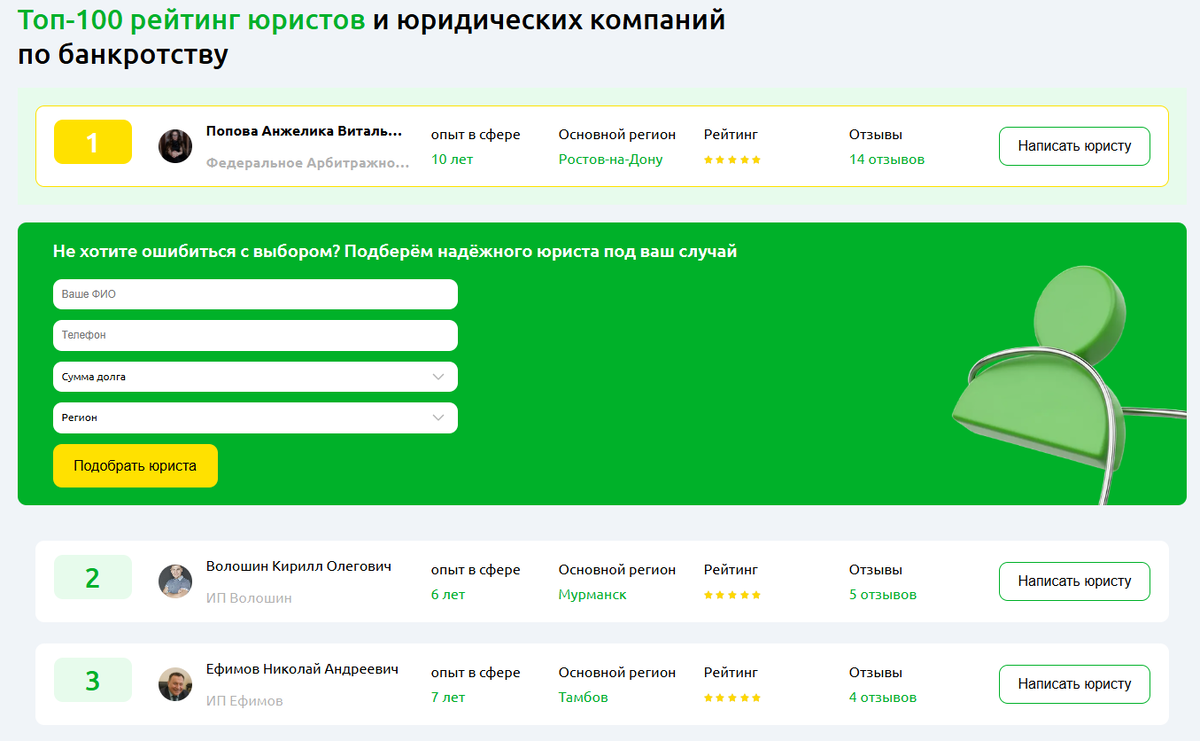1200x741 pixels.
Task: Click rank badge "2" next to Волошин
Action: pos(92,578)
